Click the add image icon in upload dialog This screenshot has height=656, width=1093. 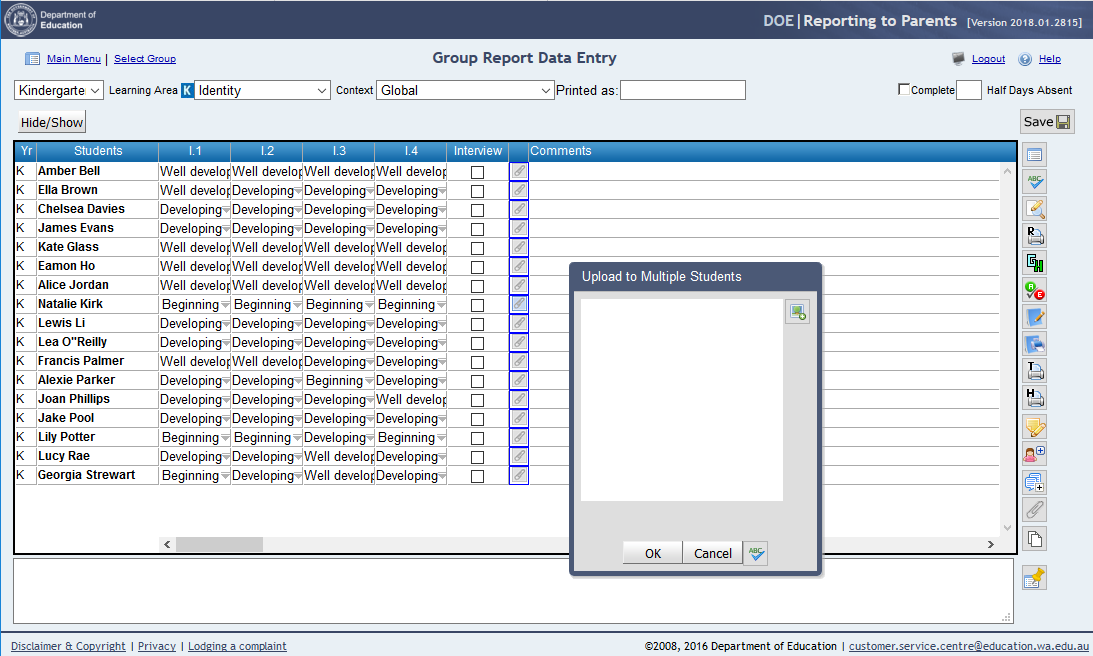point(797,312)
